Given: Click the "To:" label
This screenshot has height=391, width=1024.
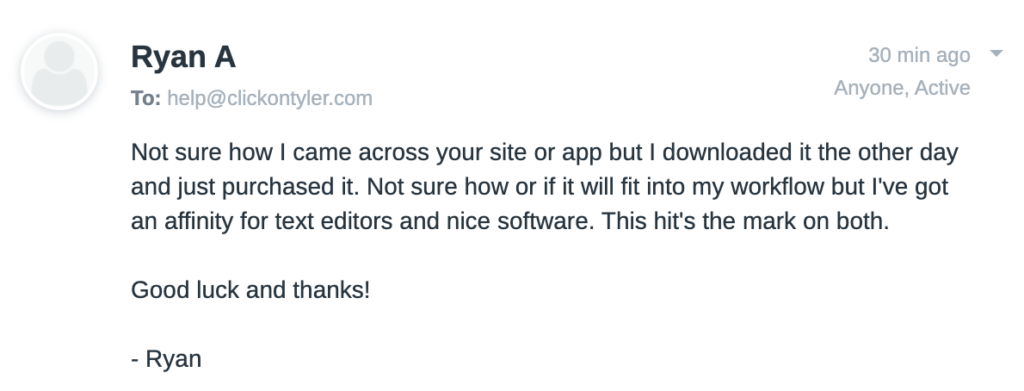Looking at the screenshot, I should coord(146,98).
